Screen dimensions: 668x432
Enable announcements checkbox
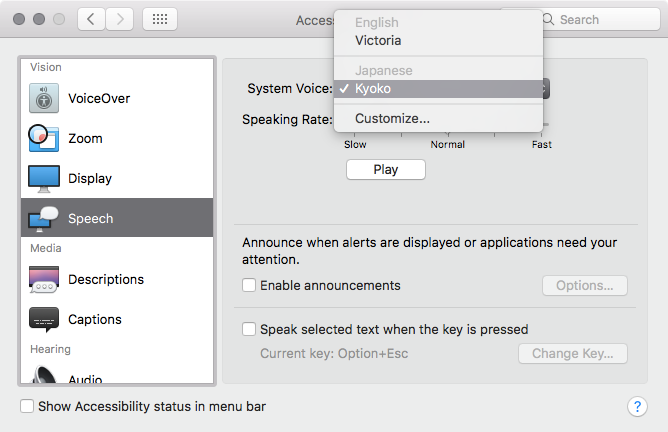[x=249, y=285]
